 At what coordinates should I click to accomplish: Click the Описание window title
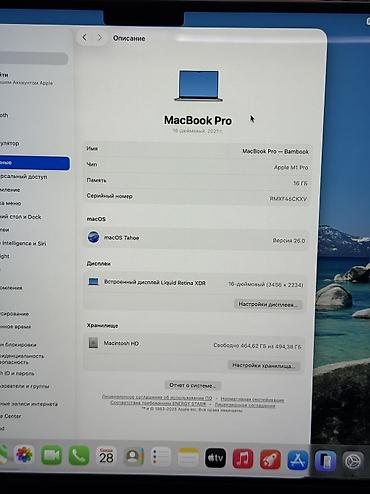point(129,38)
